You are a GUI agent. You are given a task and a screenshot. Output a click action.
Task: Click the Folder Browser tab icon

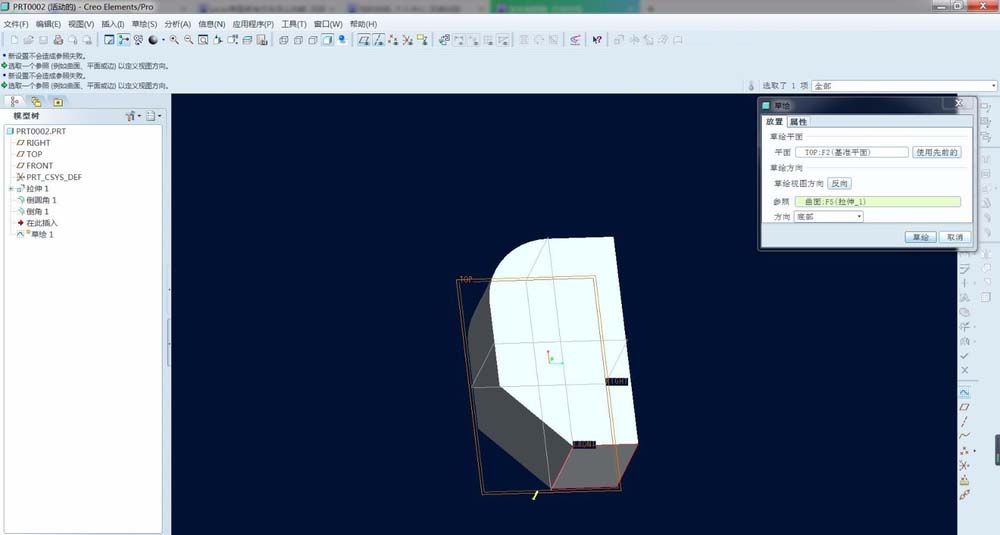click(x=36, y=101)
